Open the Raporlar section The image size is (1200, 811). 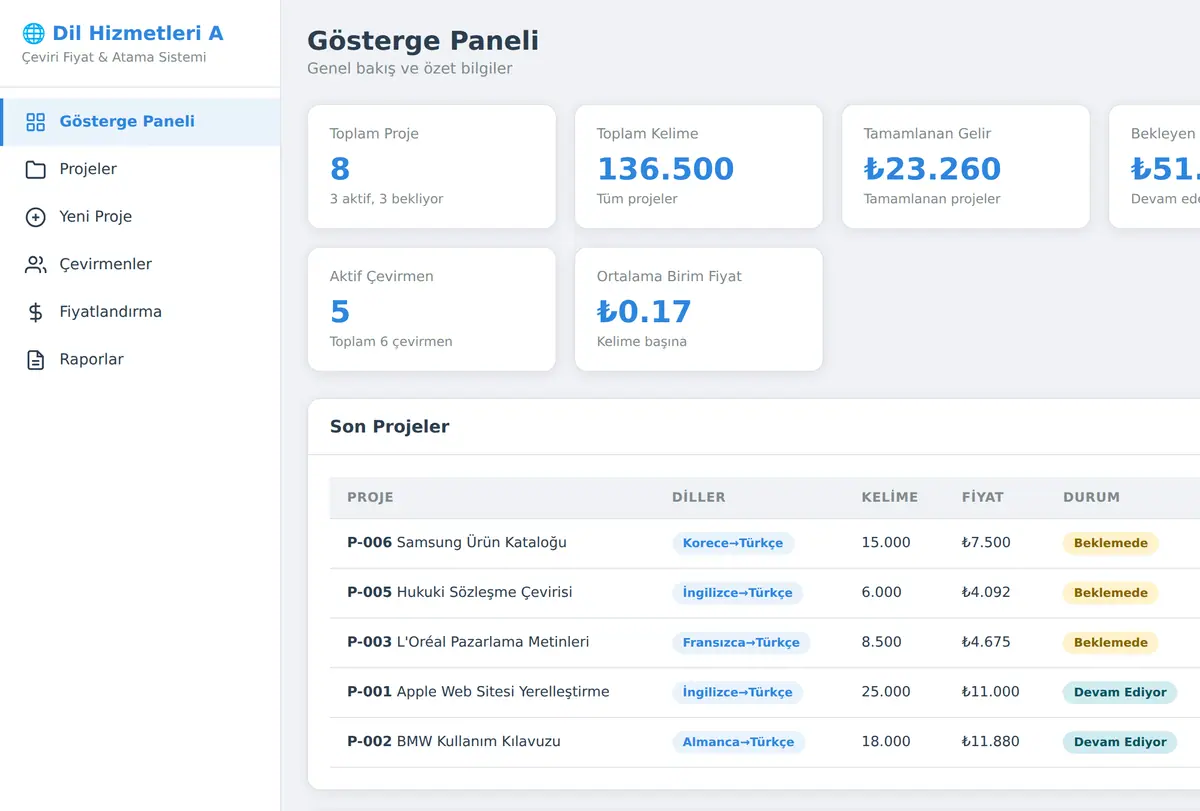tap(140, 360)
